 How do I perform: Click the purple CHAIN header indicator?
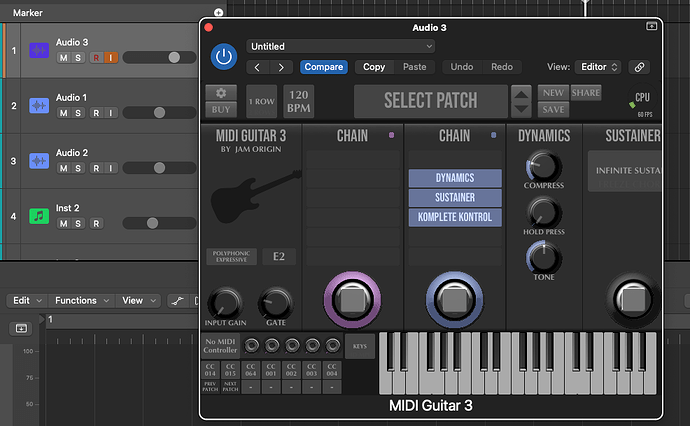click(x=391, y=135)
